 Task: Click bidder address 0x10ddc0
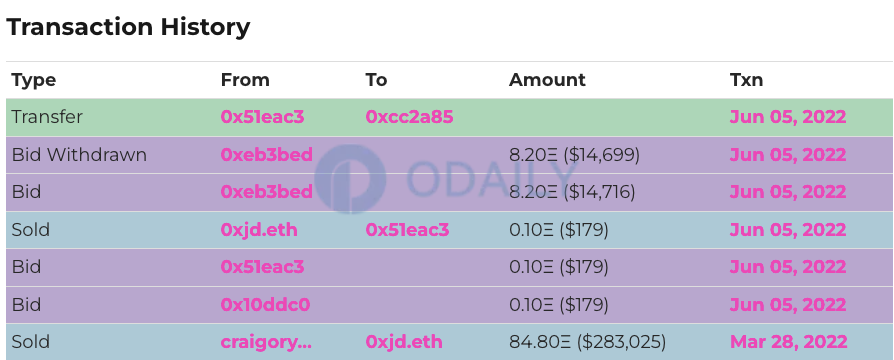coord(265,305)
